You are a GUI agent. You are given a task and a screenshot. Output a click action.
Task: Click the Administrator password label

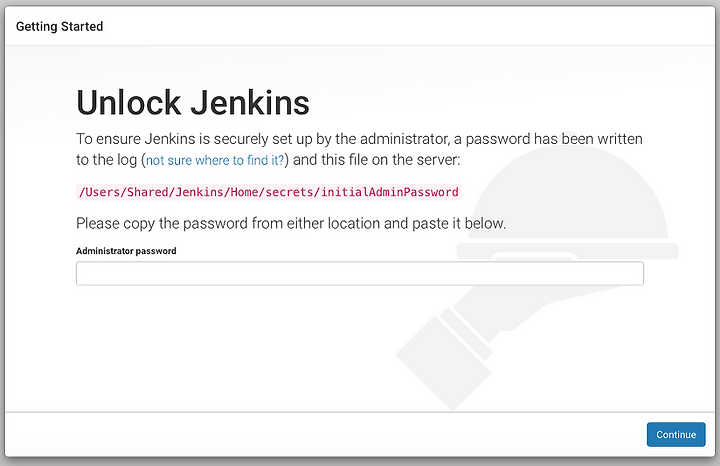click(126, 251)
